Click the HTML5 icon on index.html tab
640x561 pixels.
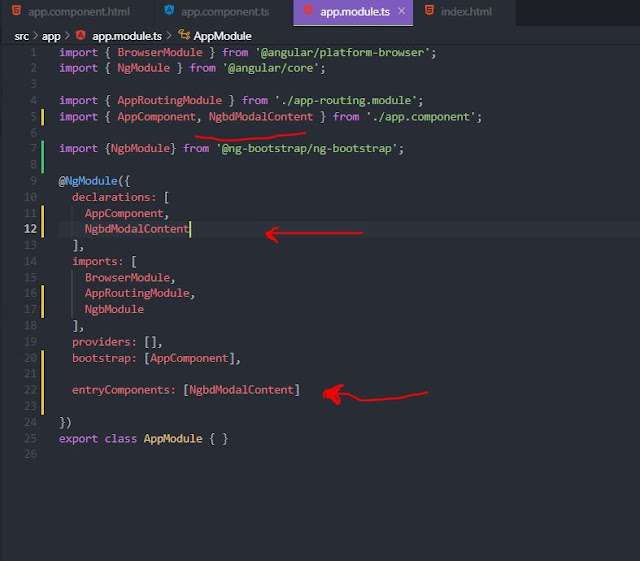[x=429, y=10]
